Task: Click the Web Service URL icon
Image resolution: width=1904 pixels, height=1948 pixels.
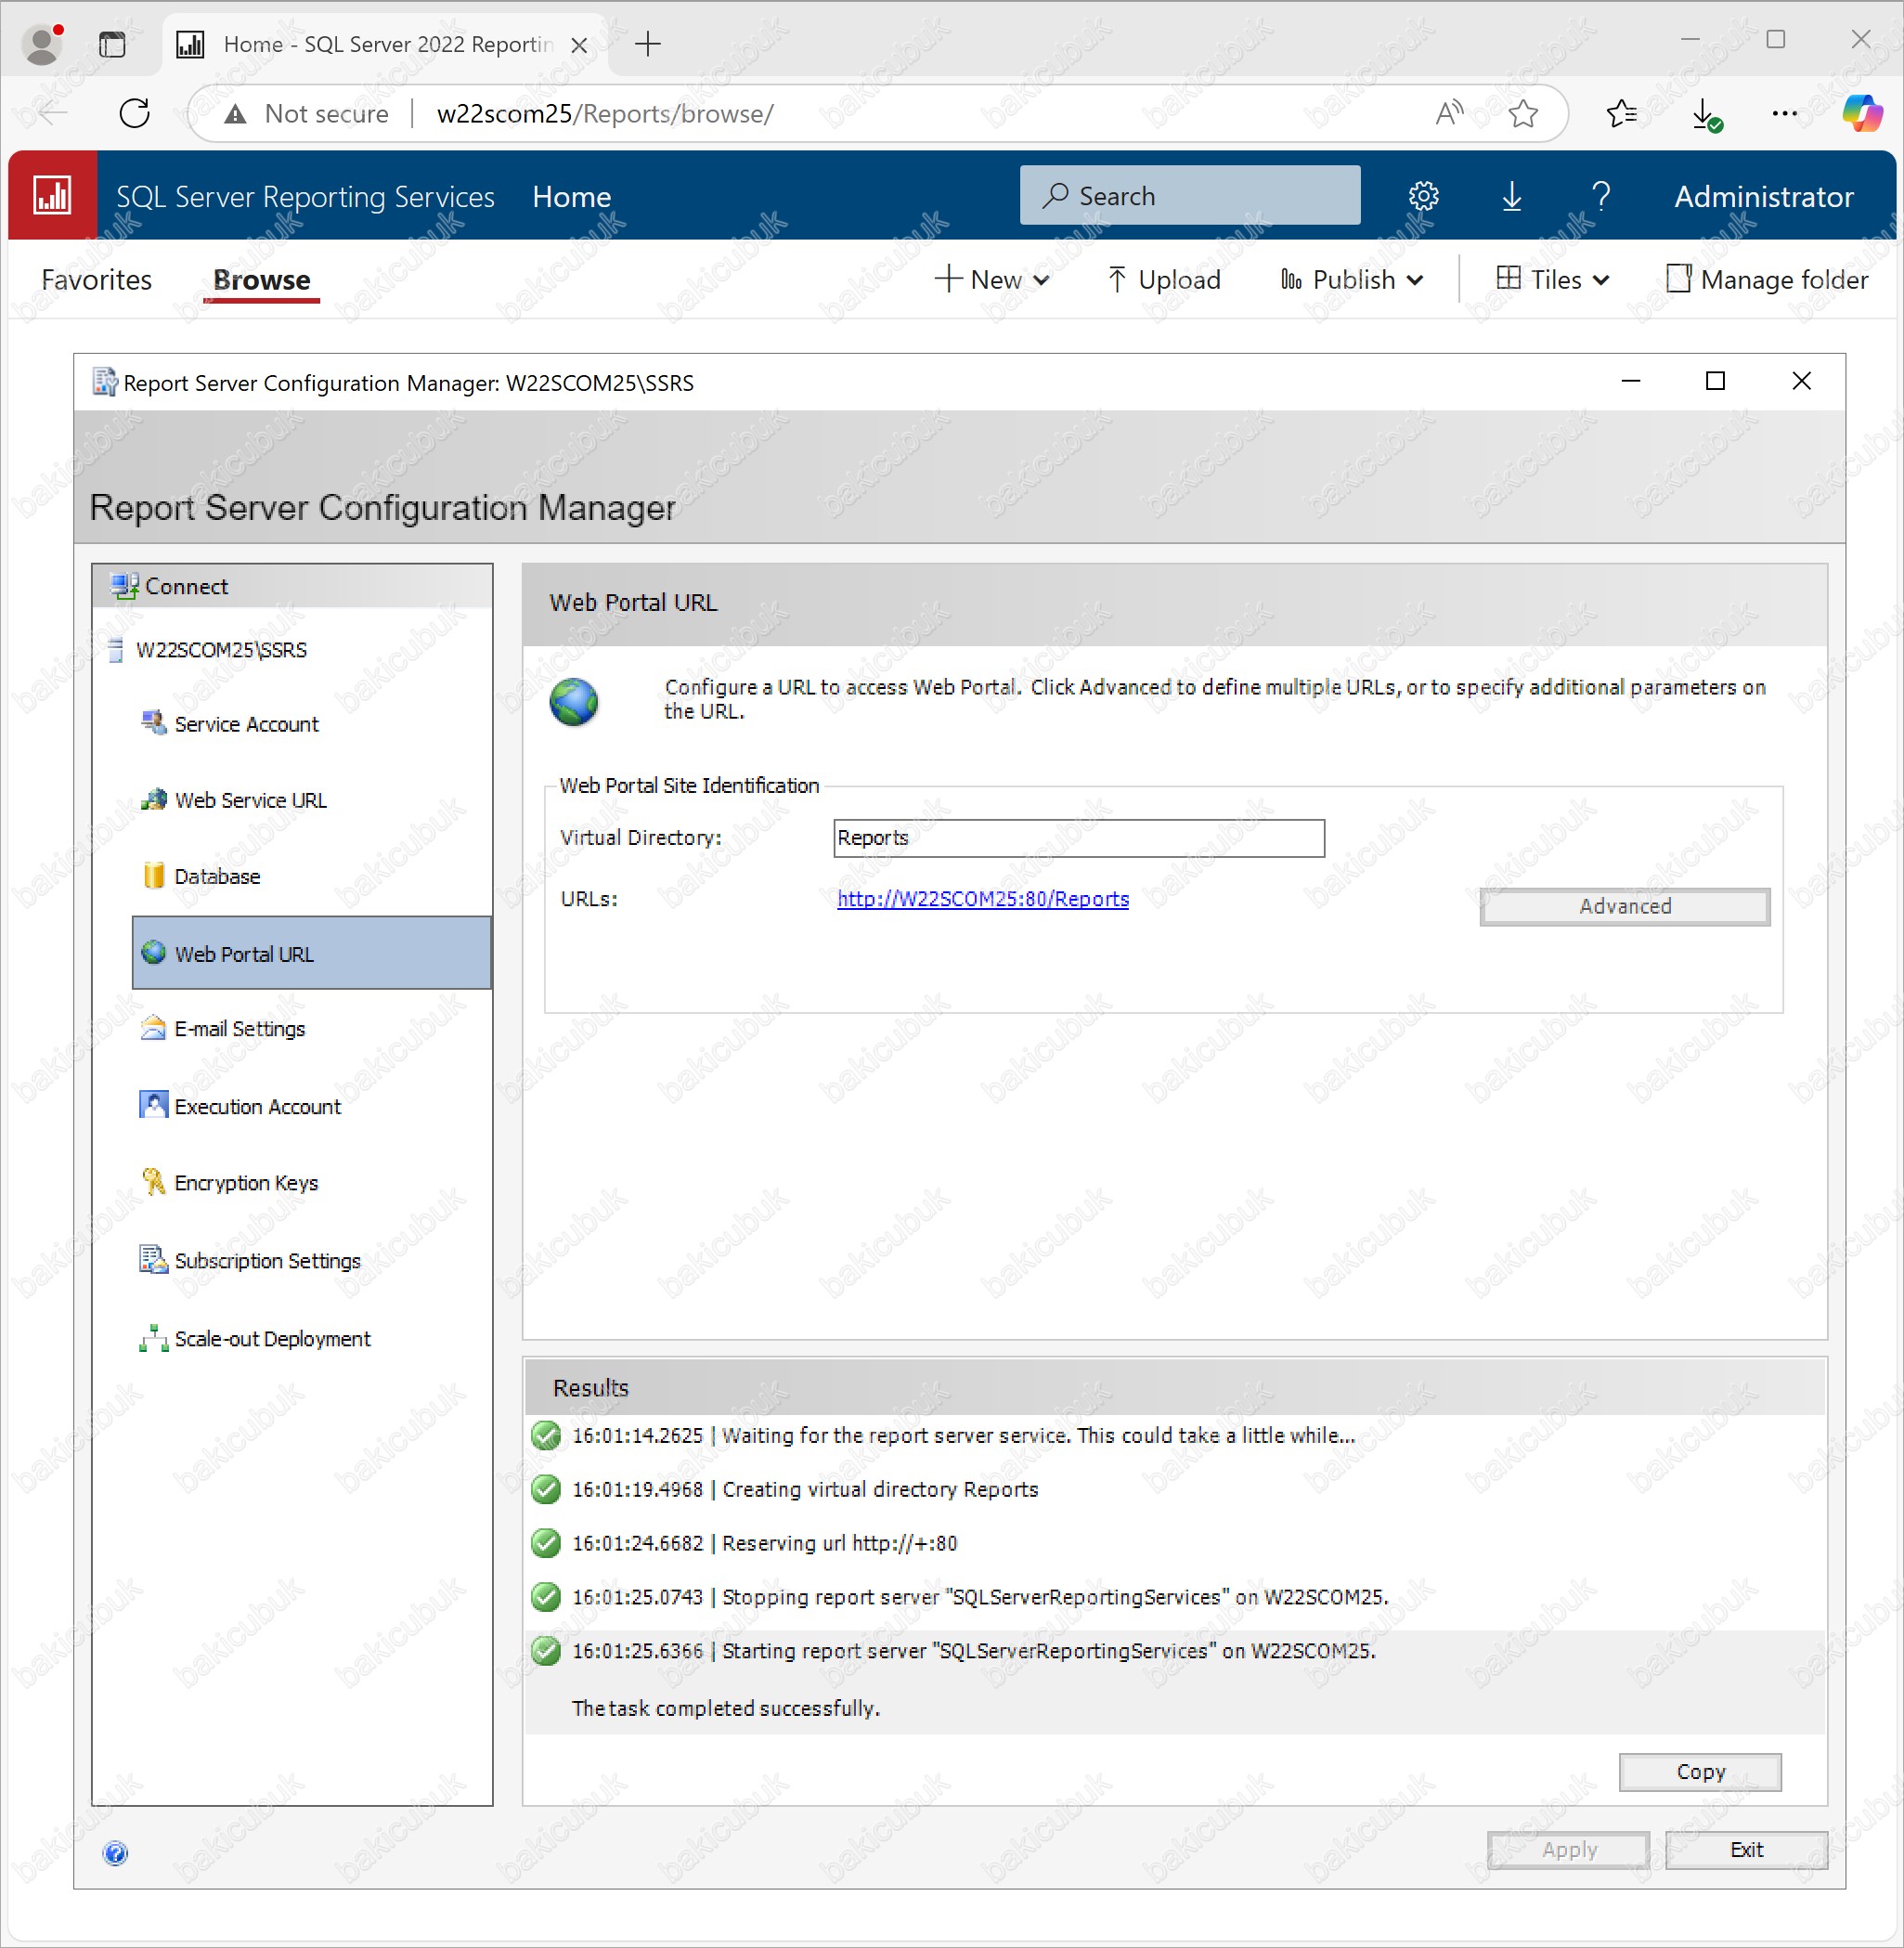Action: [153, 799]
